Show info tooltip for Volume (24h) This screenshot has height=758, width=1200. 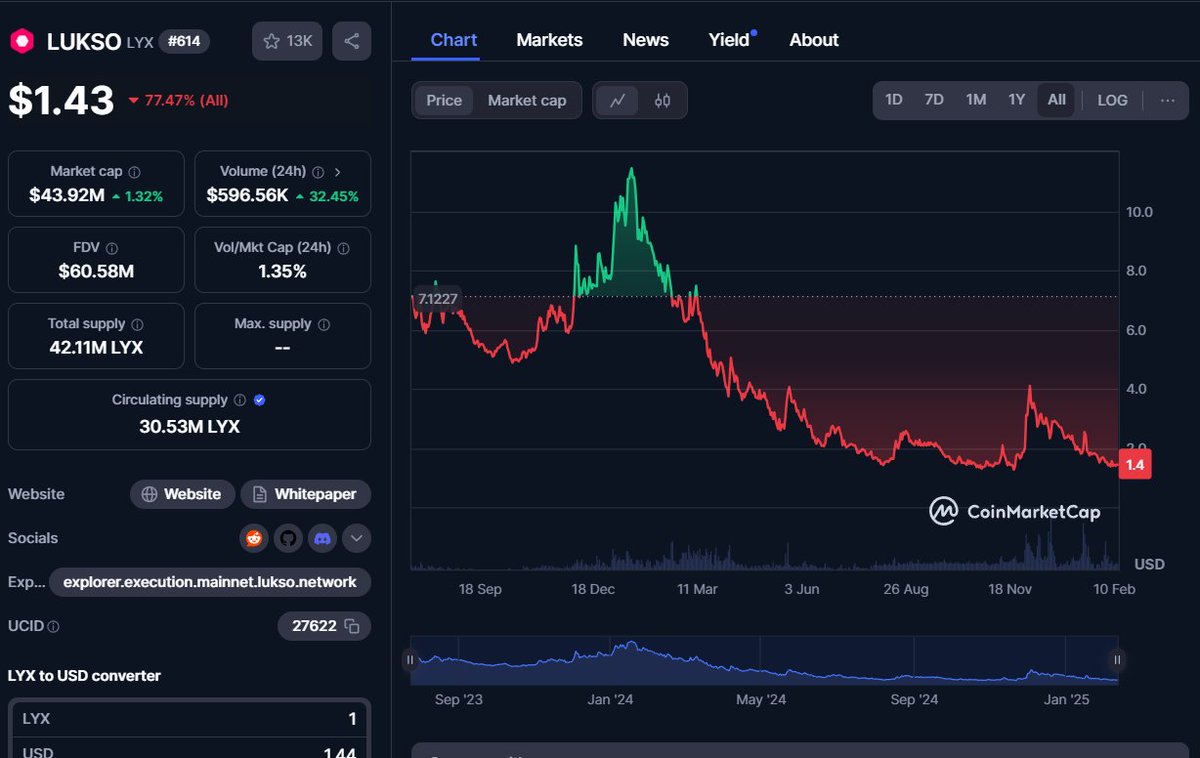point(318,172)
